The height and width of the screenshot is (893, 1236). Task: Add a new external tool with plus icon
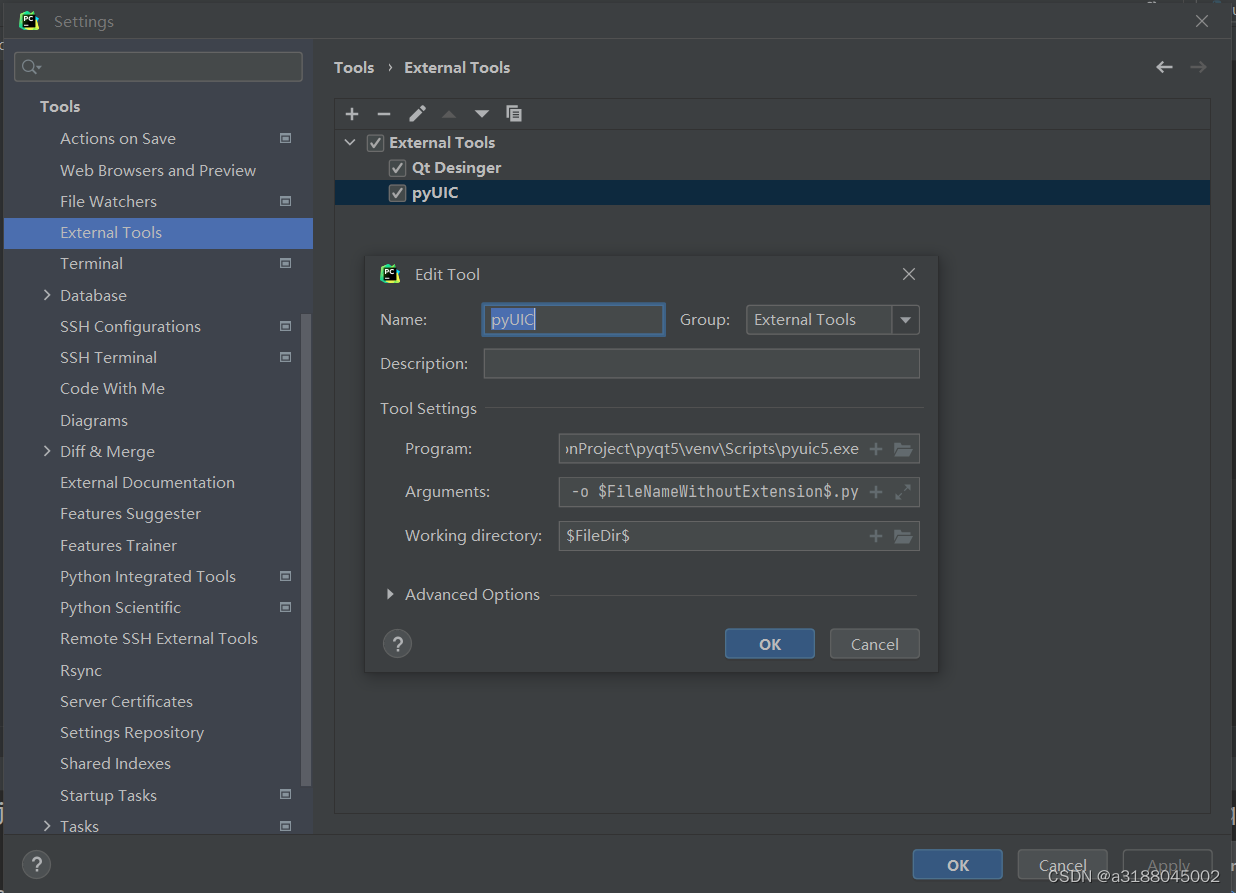coord(352,114)
